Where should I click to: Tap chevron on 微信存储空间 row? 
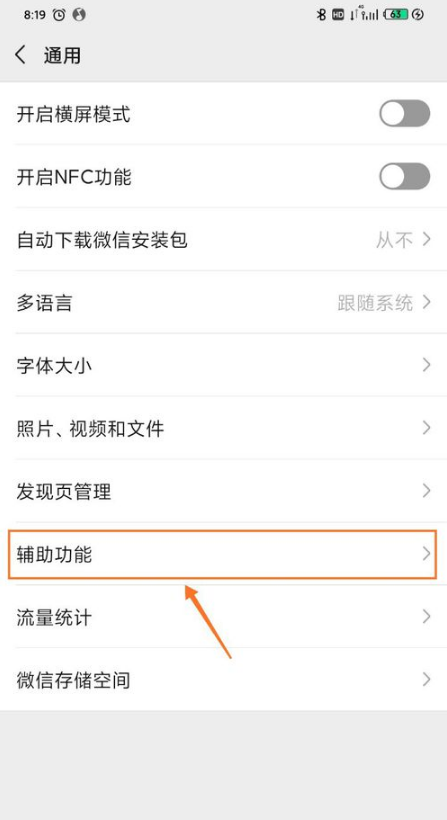[x=427, y=679]
